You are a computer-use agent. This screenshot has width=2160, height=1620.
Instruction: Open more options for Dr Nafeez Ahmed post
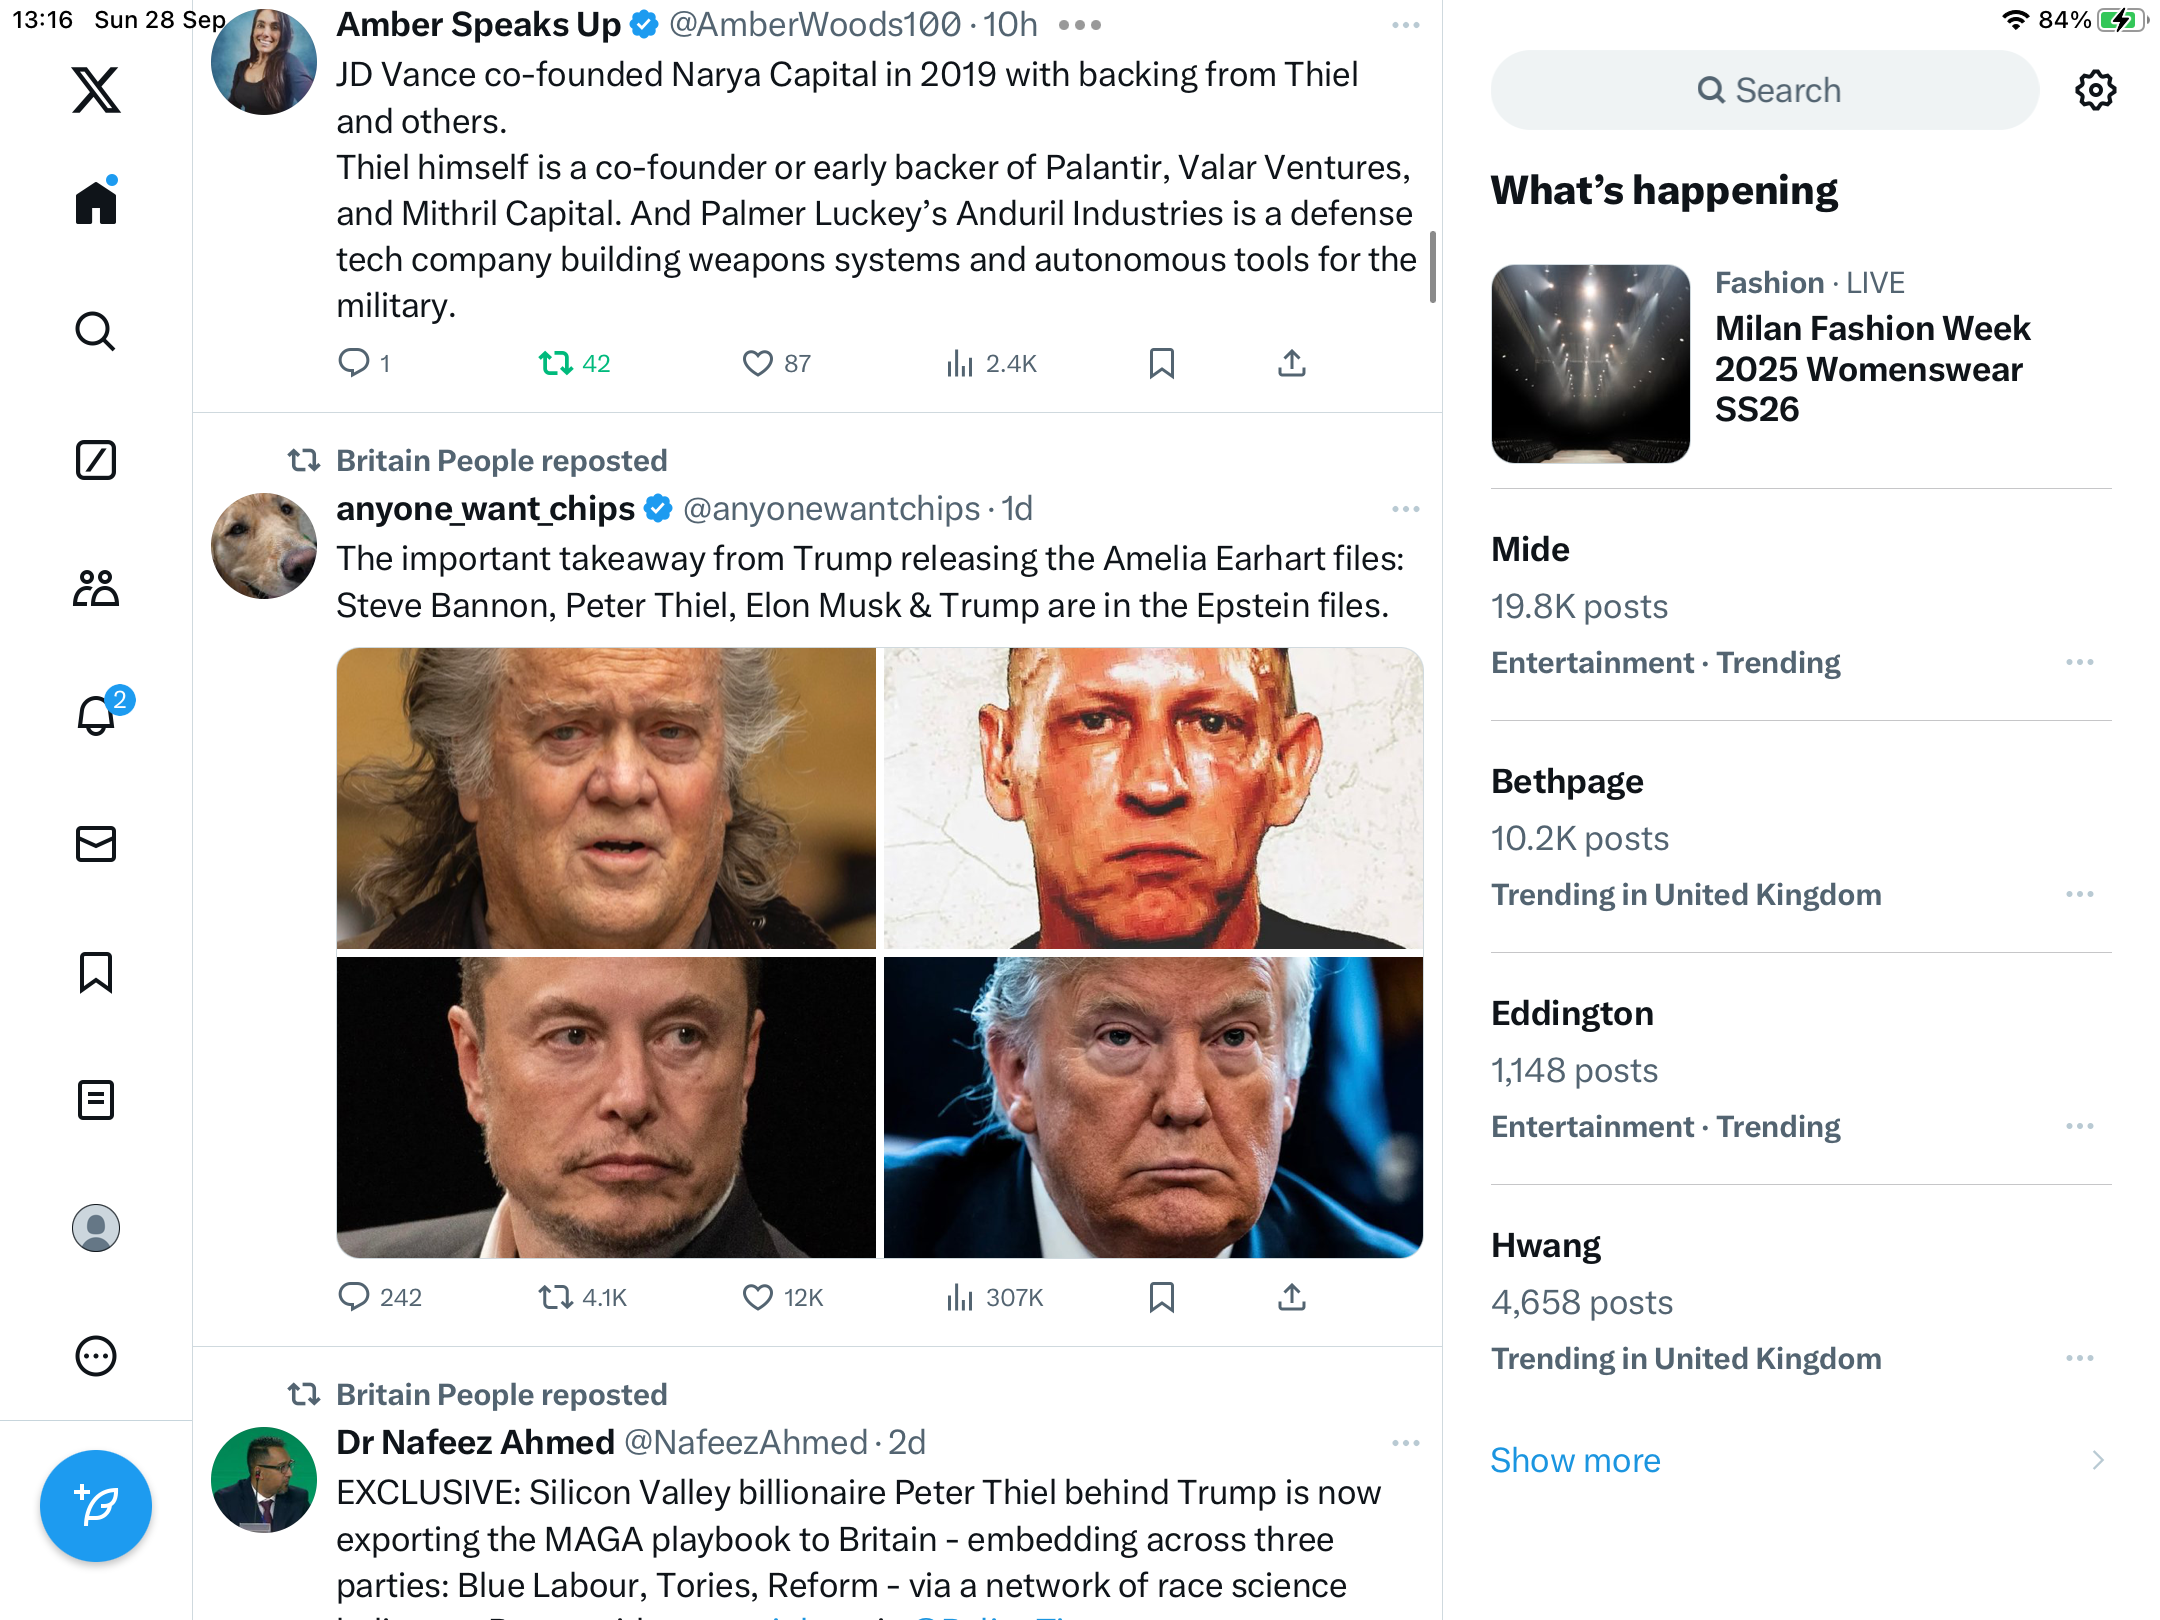coord(1405,1443)
